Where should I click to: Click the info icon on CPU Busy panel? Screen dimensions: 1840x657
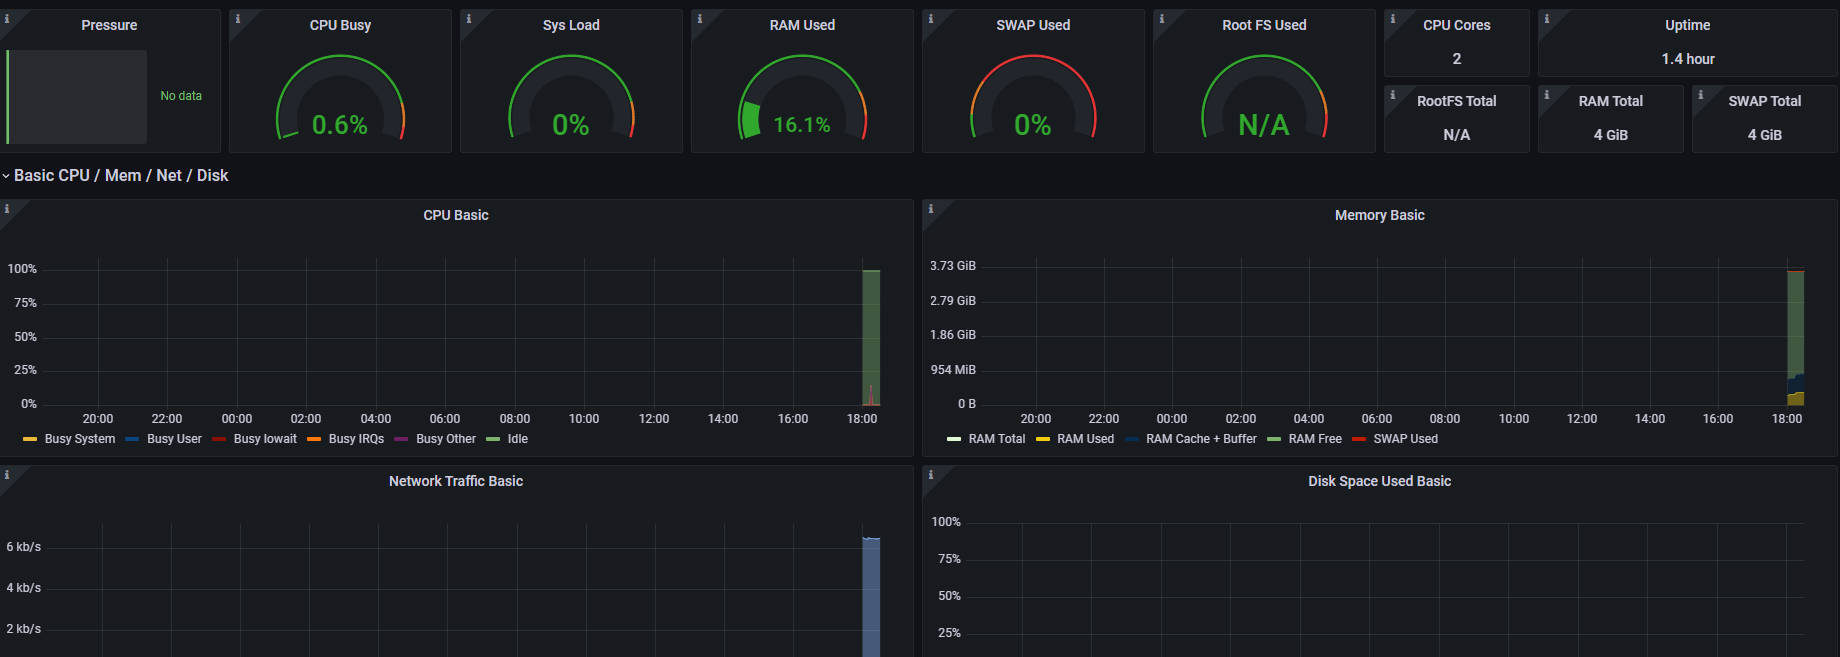coord(237,18)
